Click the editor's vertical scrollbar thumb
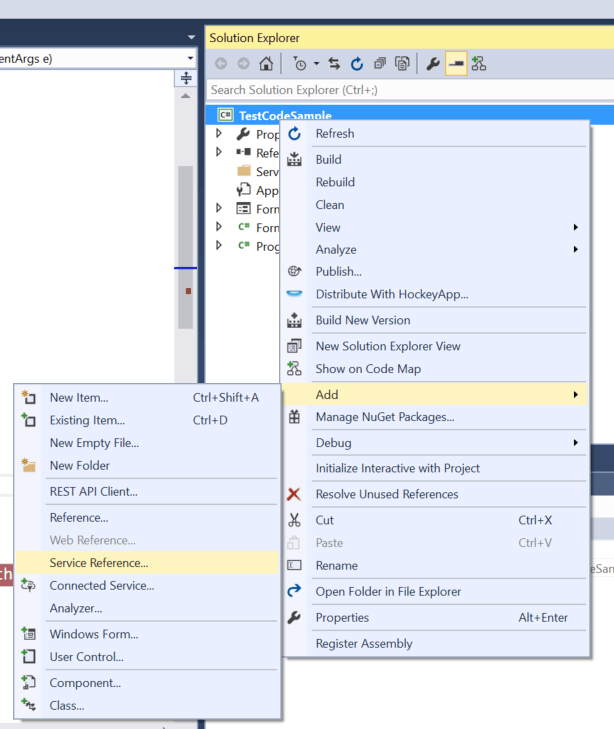Screen dimensions: 614x729 [x=185, y=245]
